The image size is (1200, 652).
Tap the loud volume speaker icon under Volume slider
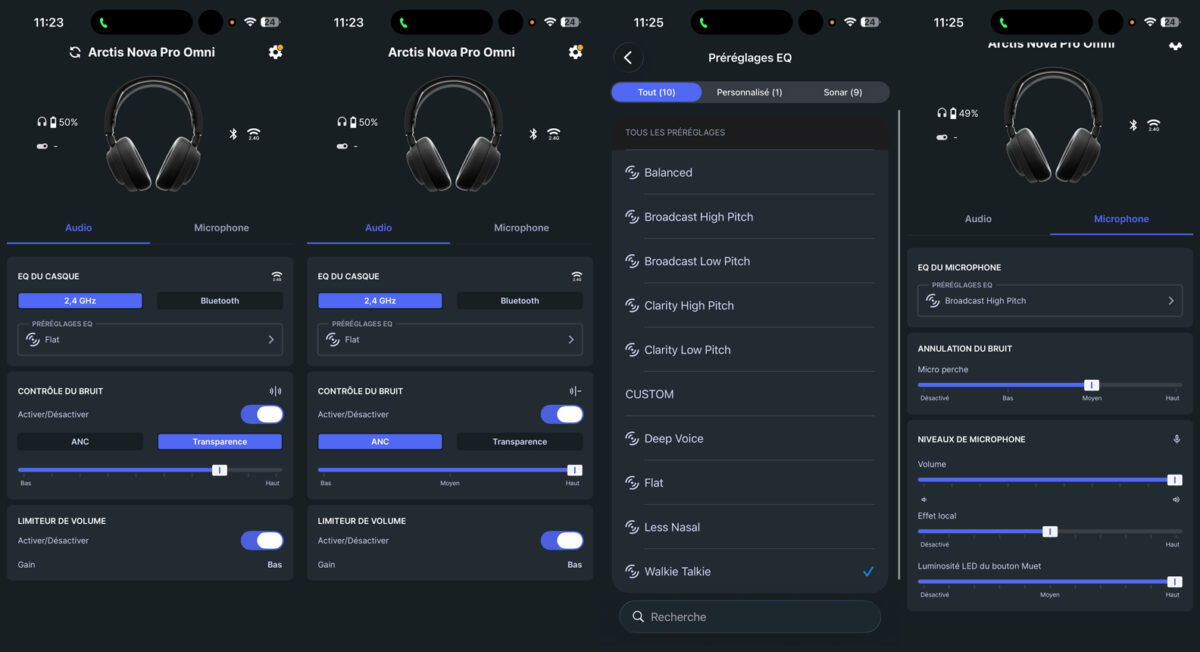[1177, 499]
